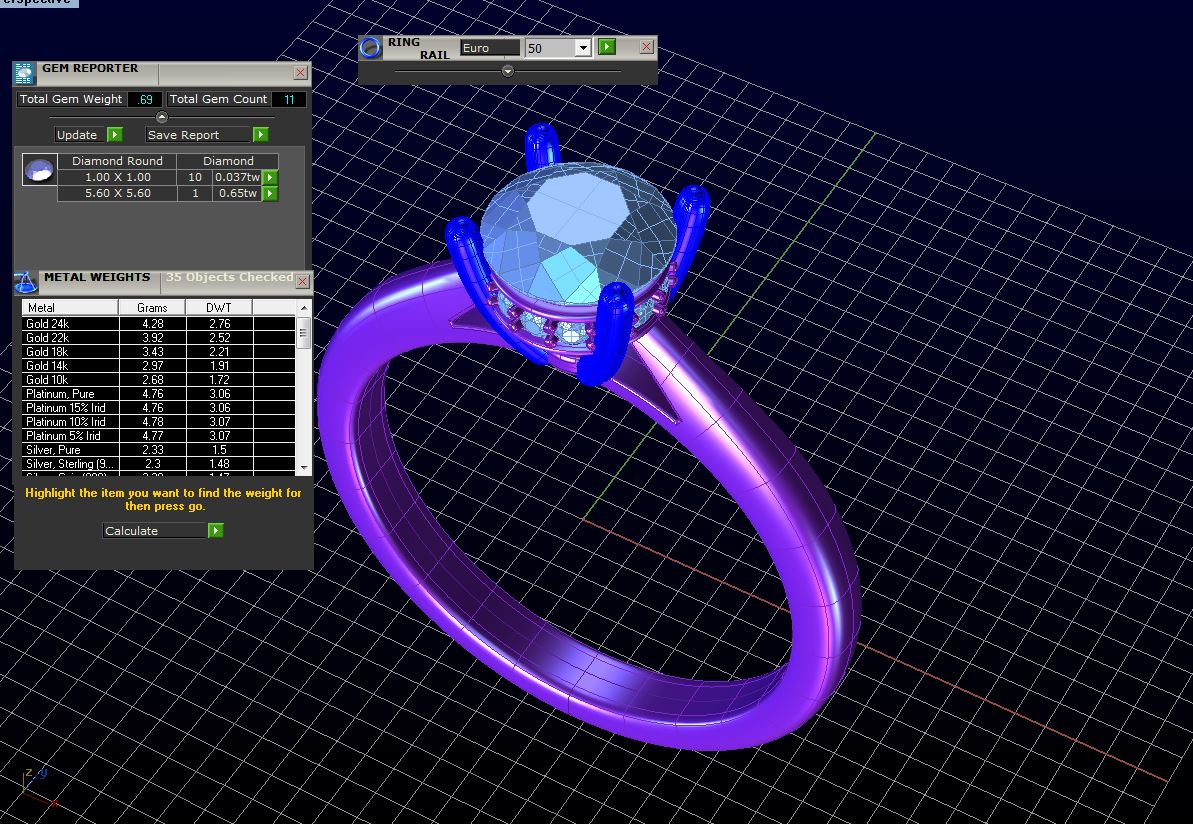This screenshot has width=1193, height=824.
Task: Click the 1.00 X 1.00 gem size cell
Action: click(x=117, y=177)
